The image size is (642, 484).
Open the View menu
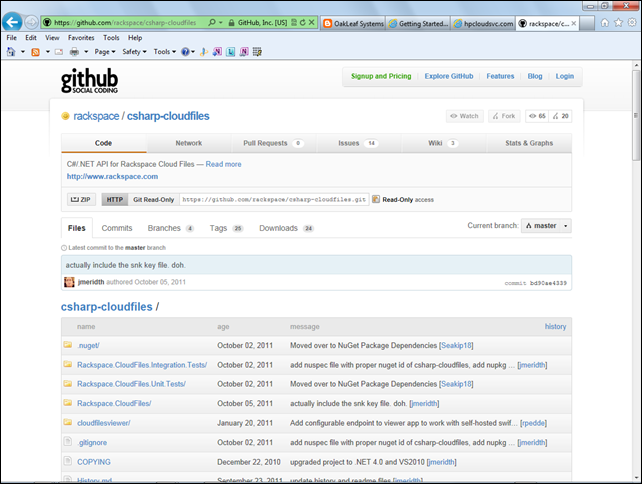coord(52,38)
